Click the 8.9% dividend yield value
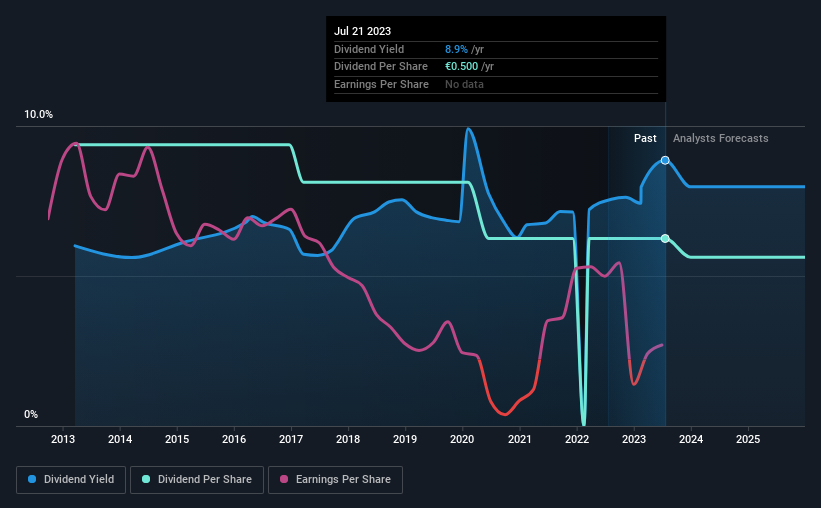 point(456,49)
